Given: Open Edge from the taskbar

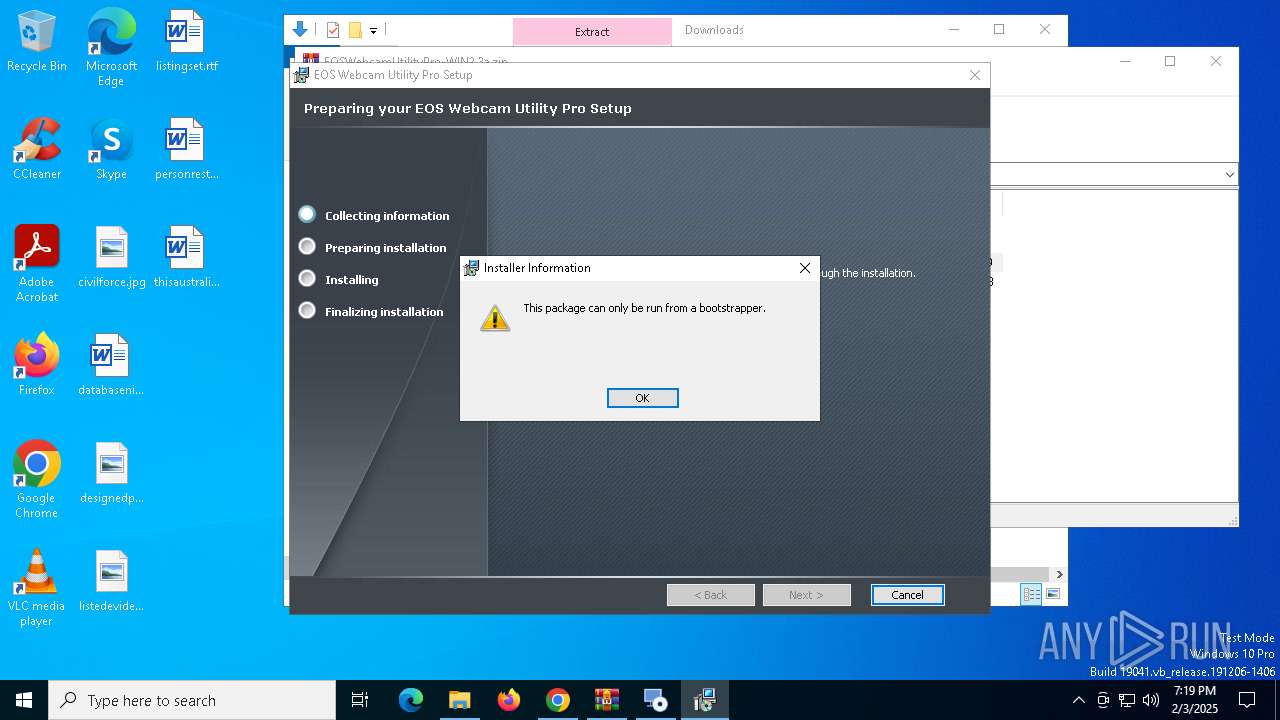Looking at the screenshot, I should 411,700.
